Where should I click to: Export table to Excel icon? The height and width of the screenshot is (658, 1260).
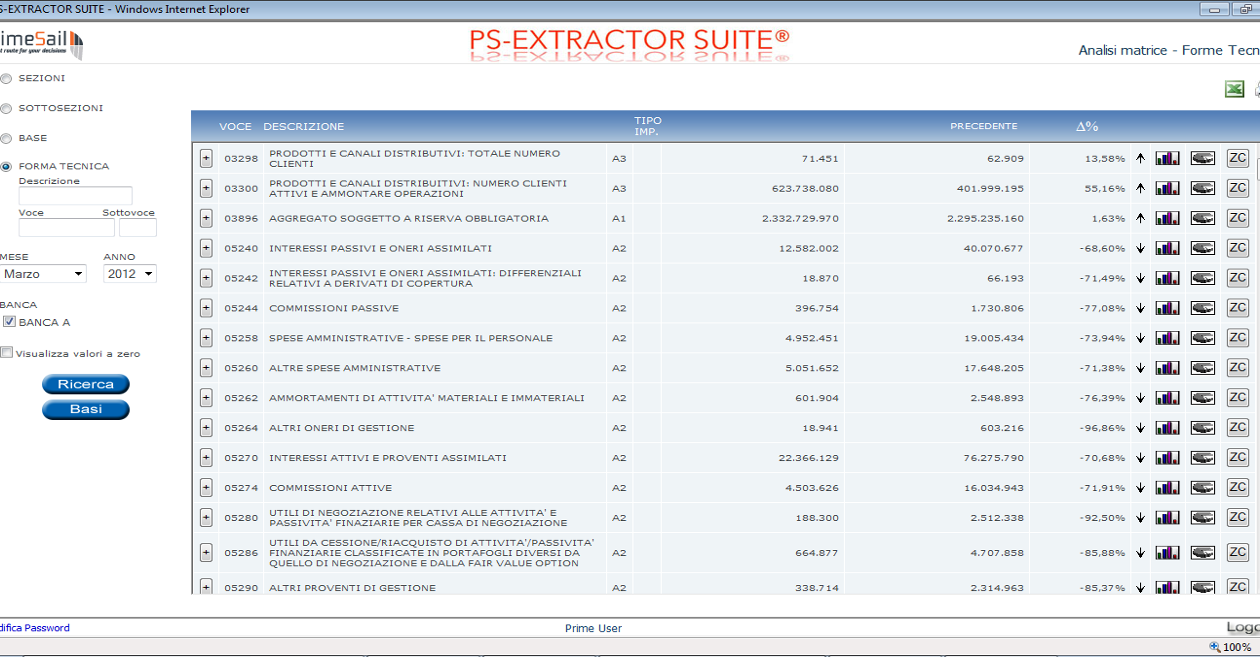pyautogui.click(x=1235, y=89)
